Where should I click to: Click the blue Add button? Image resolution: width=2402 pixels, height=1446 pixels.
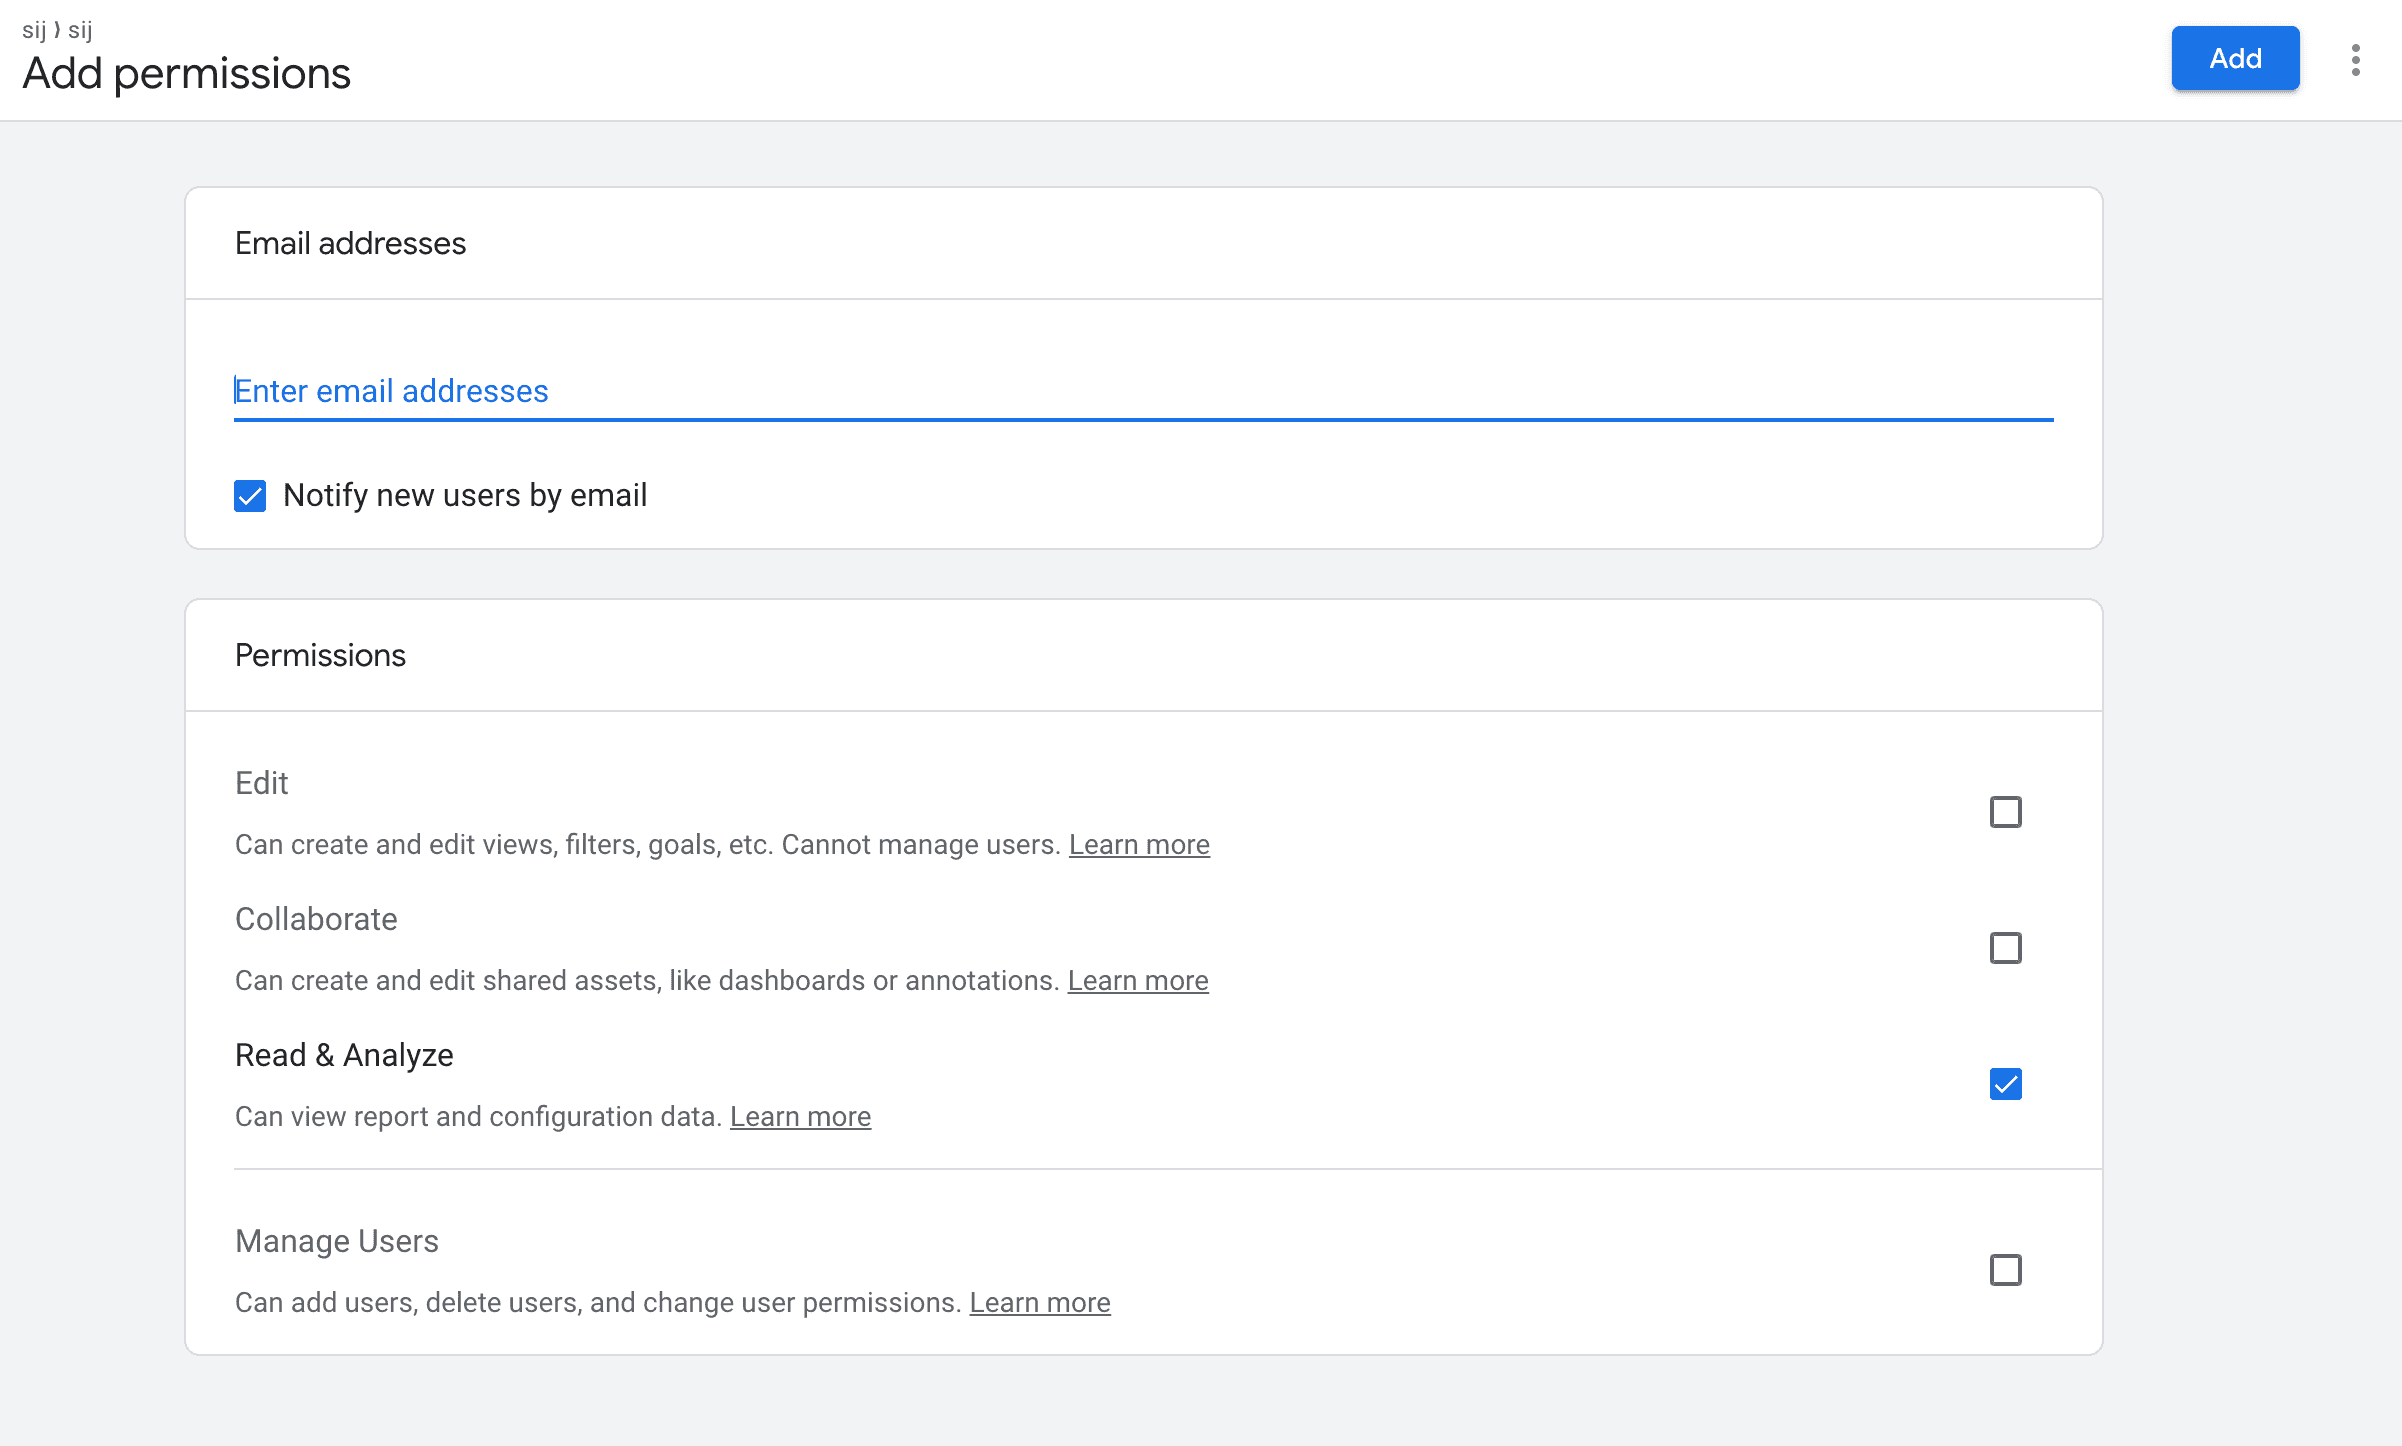coord(2235,58)
